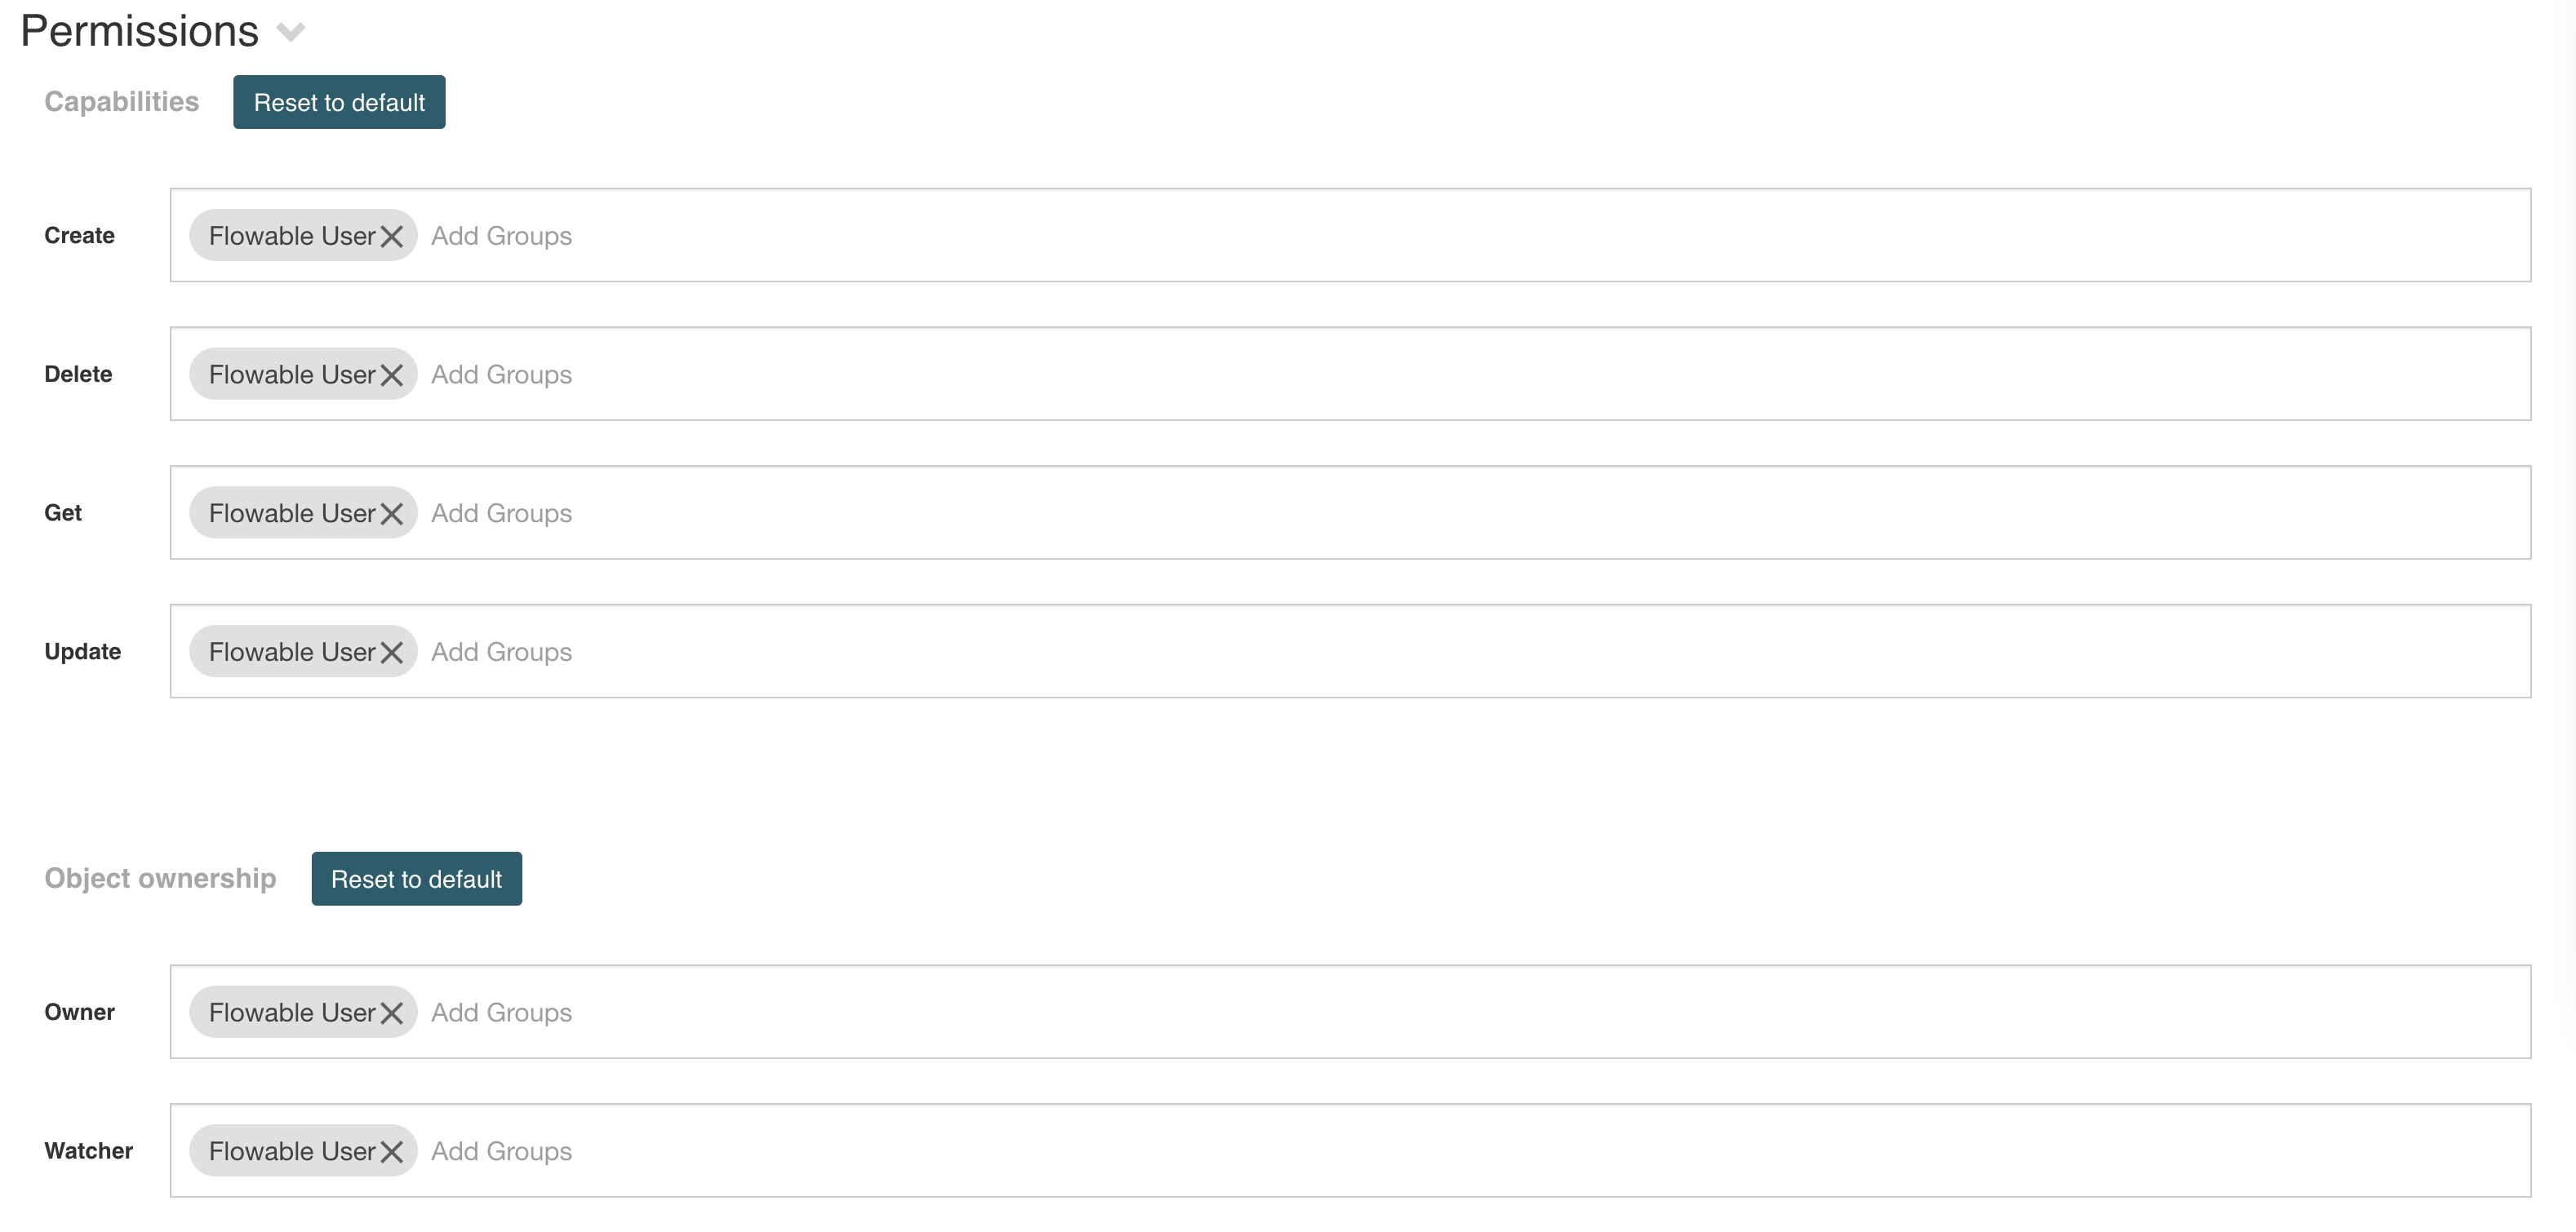
Task: Click the Permissions heading
Action: (140, 32)
